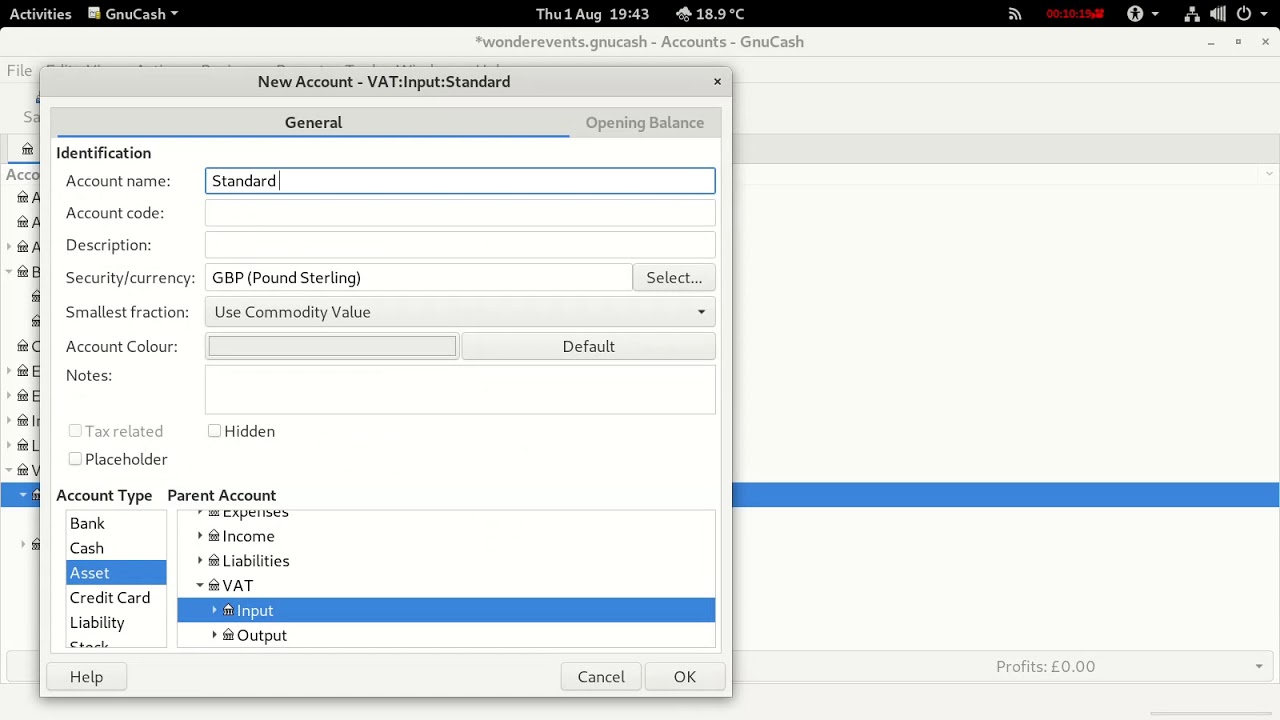
Task: Click the Default colour button
Action: point(588,346)
